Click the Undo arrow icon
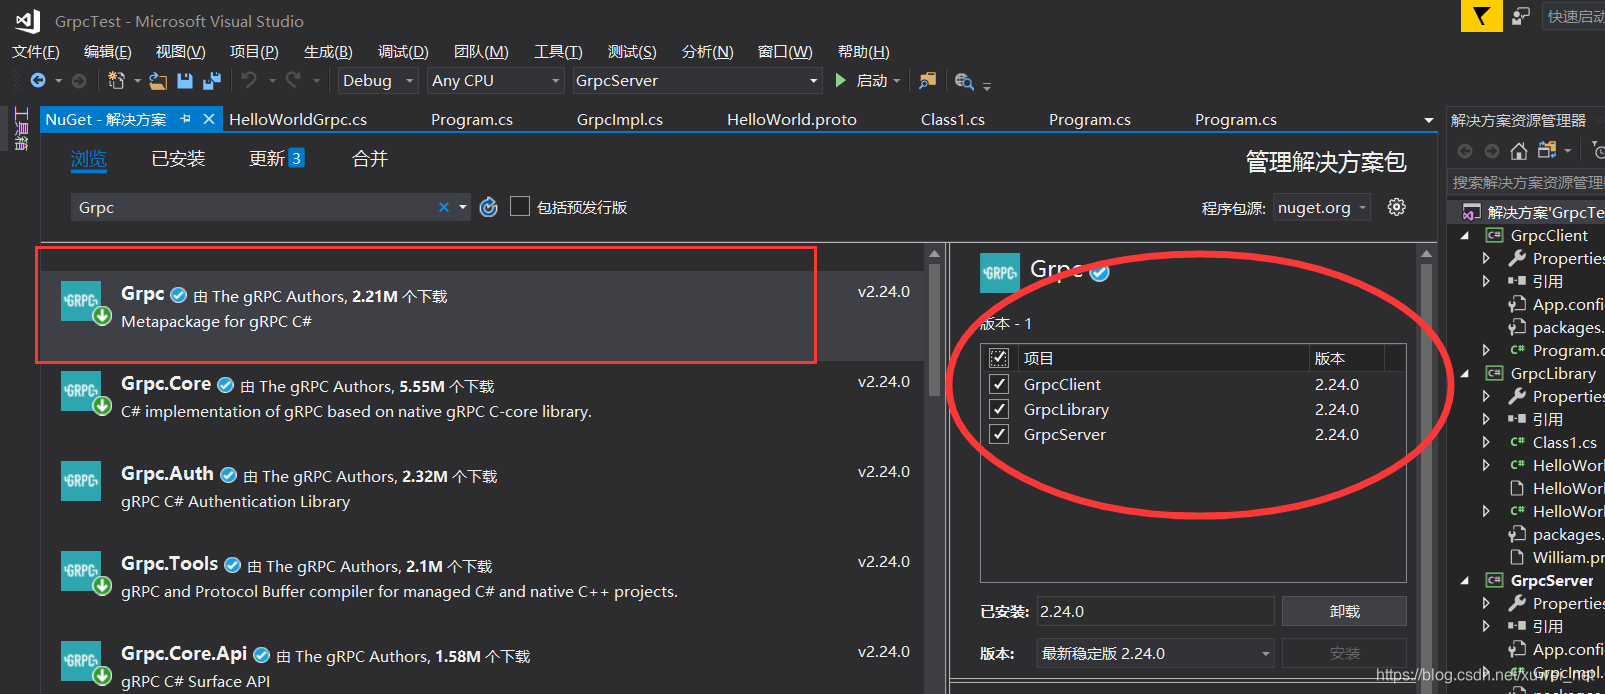Image resolution: width=1605 pixels, height=694 pixels. 249,80
